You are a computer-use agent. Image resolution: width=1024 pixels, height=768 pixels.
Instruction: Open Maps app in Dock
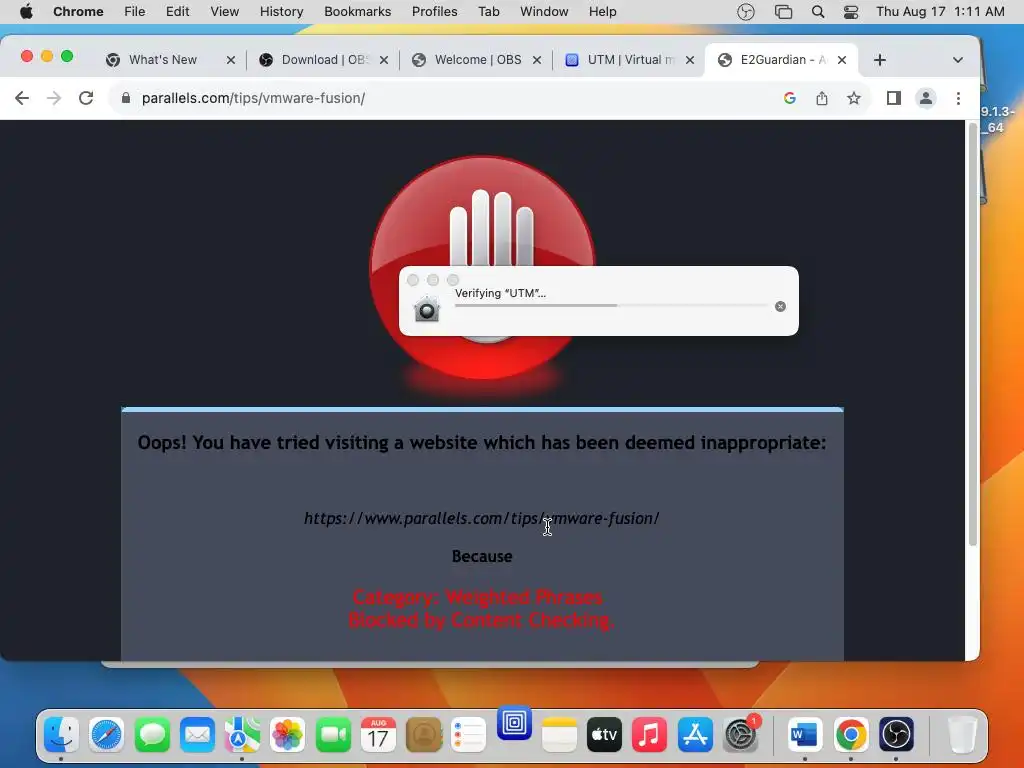click(242, 735)
